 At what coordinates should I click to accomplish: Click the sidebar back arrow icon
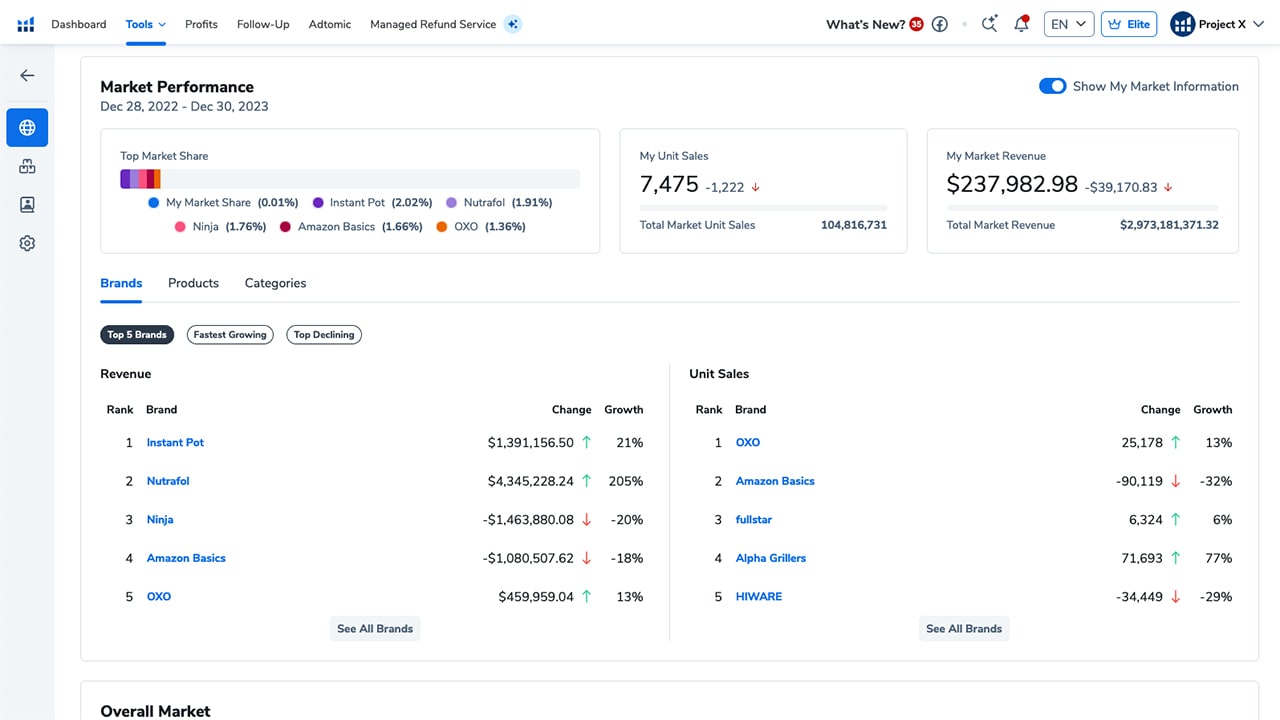click(27, 75)
